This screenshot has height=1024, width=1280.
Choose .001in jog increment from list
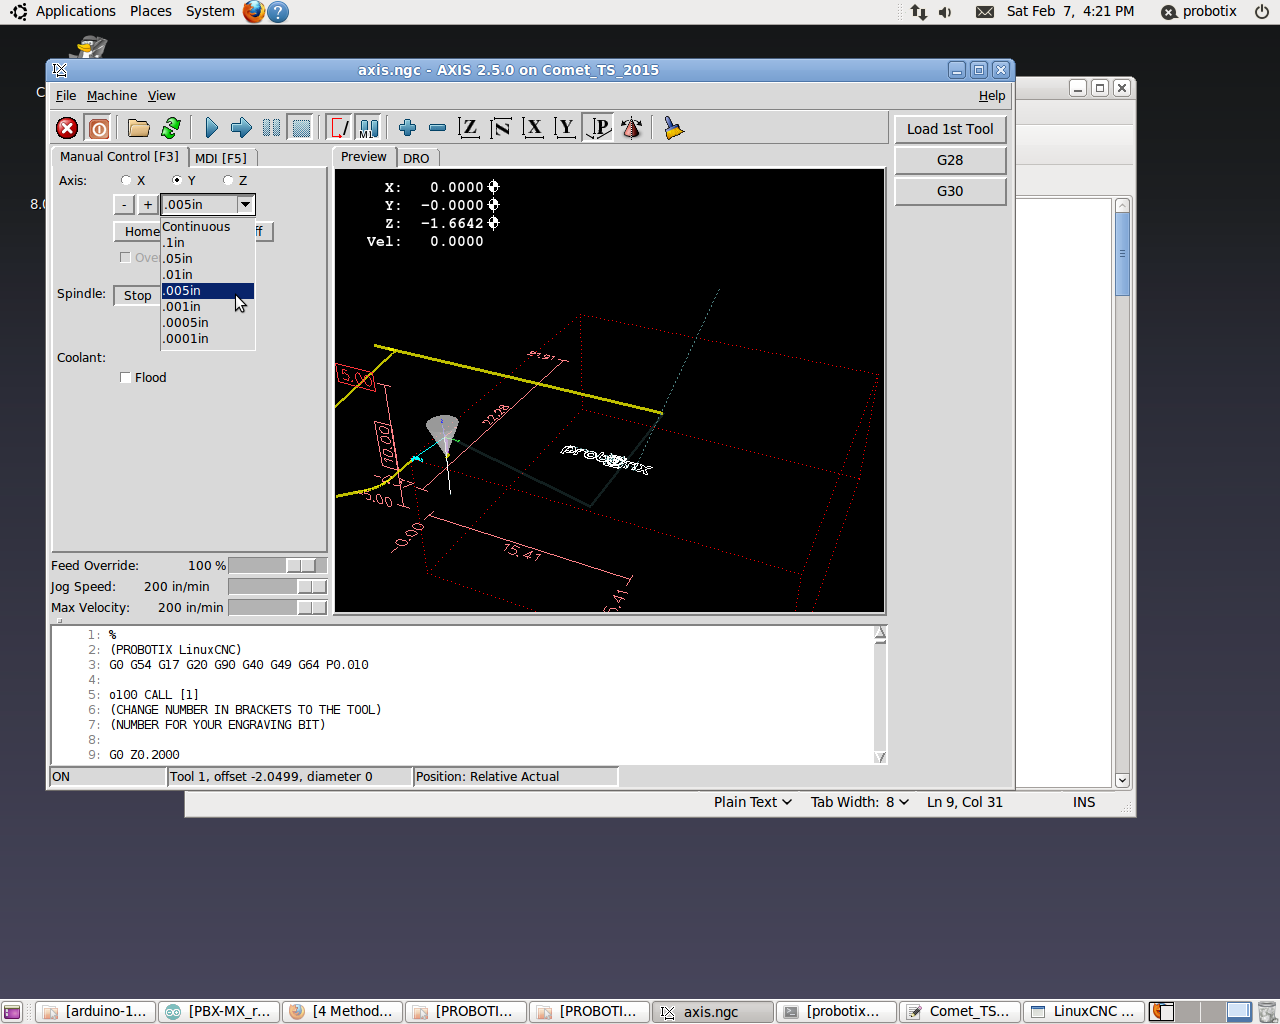(183, 307)
